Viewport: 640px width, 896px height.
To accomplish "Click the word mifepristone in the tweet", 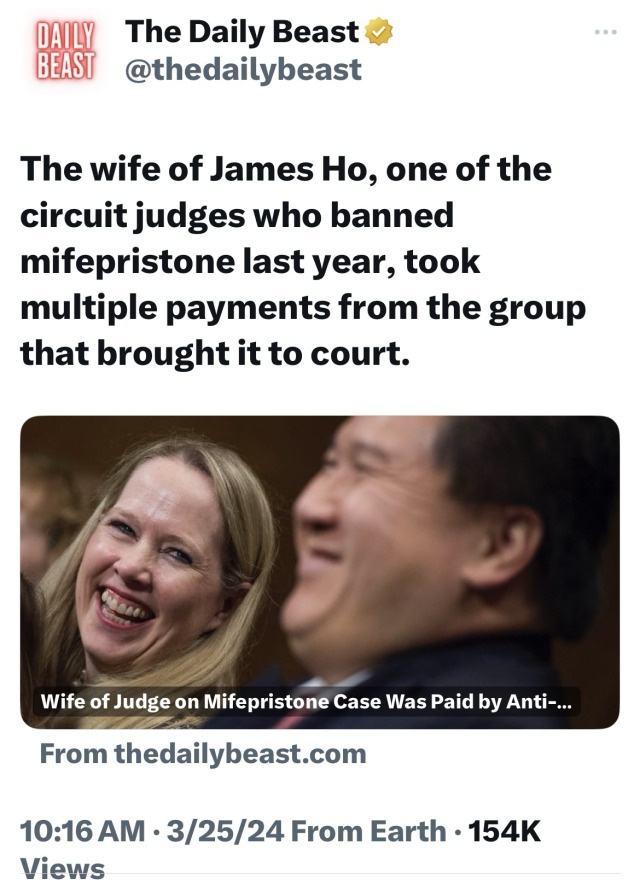I will [x=127, y=263].
